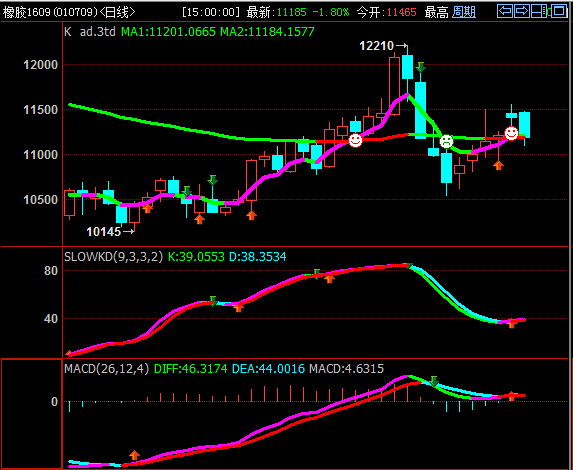Viewport: 573px width, 470px height.
Task: Click the green down arrow on MACD panel
Action: point(434,381)
